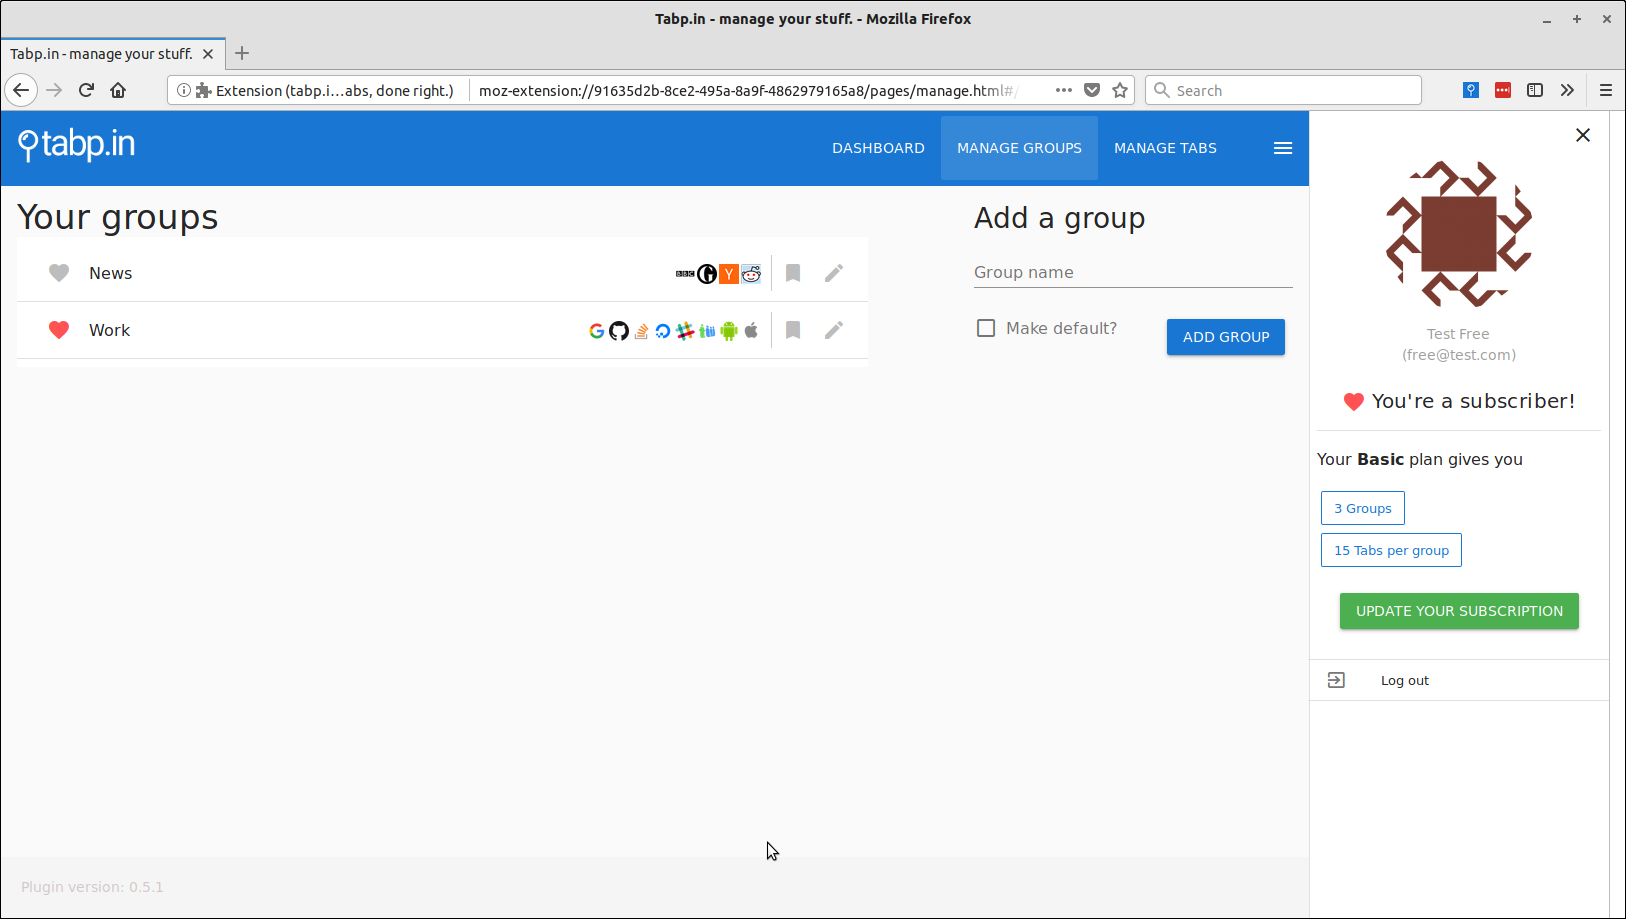Toggle the red heart on Work group
Viewport: 1626px width, 919px height.
tap(59, 330)
